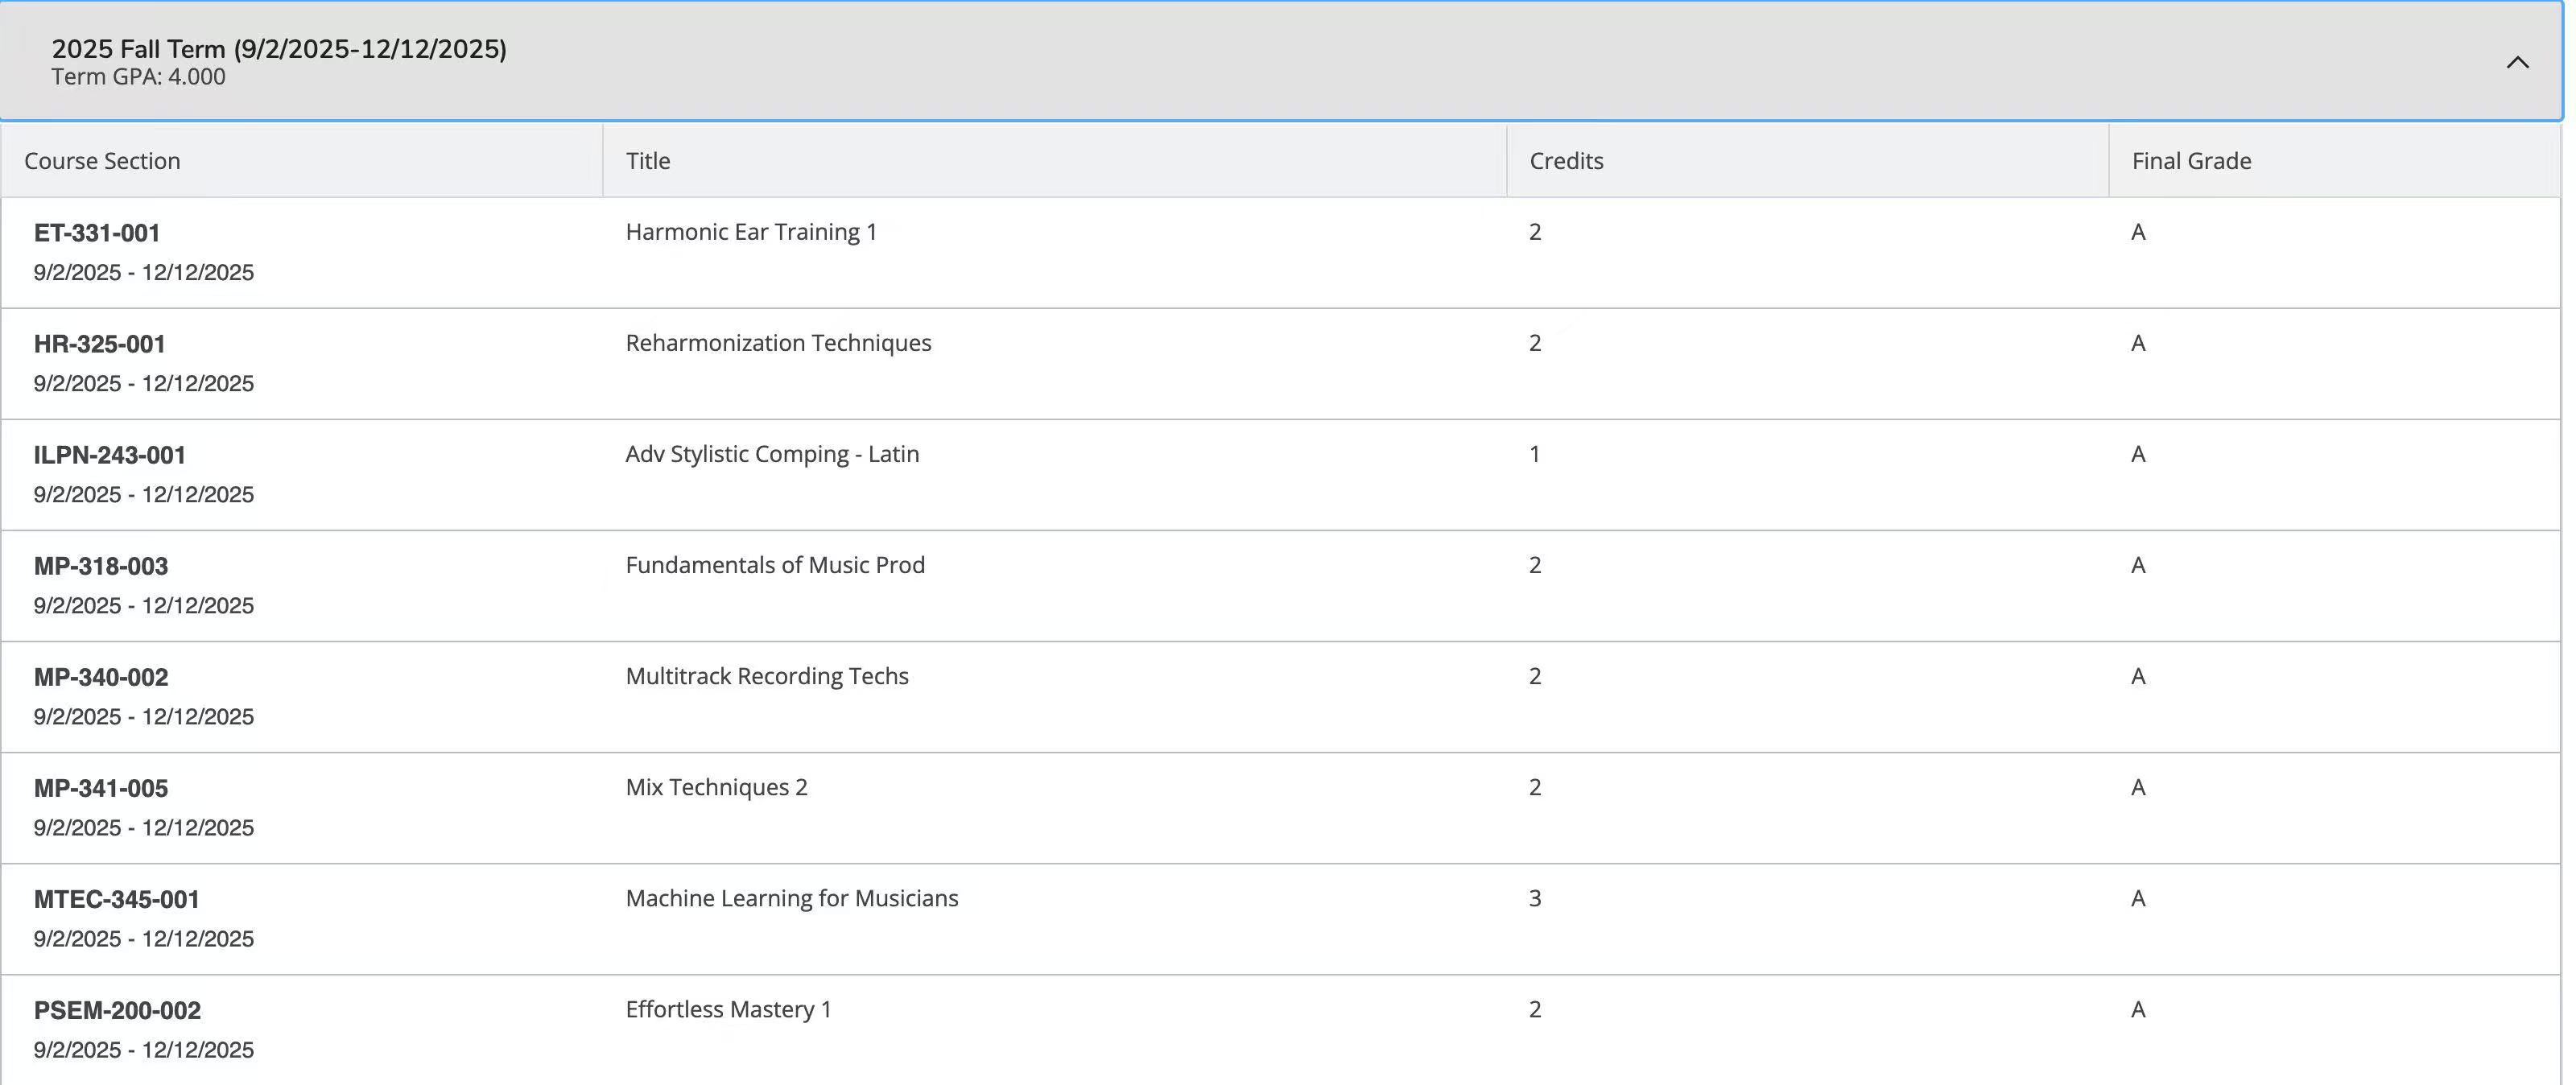Viewport: 2576px width, 1085px height.
Task: Open course section HR-325-001
Action: point(99,344)
